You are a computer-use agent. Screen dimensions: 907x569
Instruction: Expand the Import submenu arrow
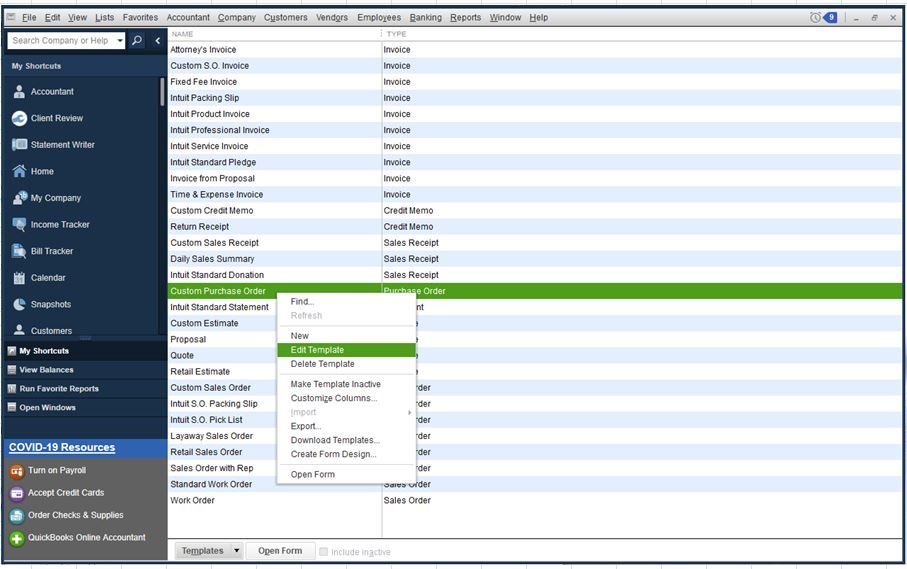tap(409, 412)
